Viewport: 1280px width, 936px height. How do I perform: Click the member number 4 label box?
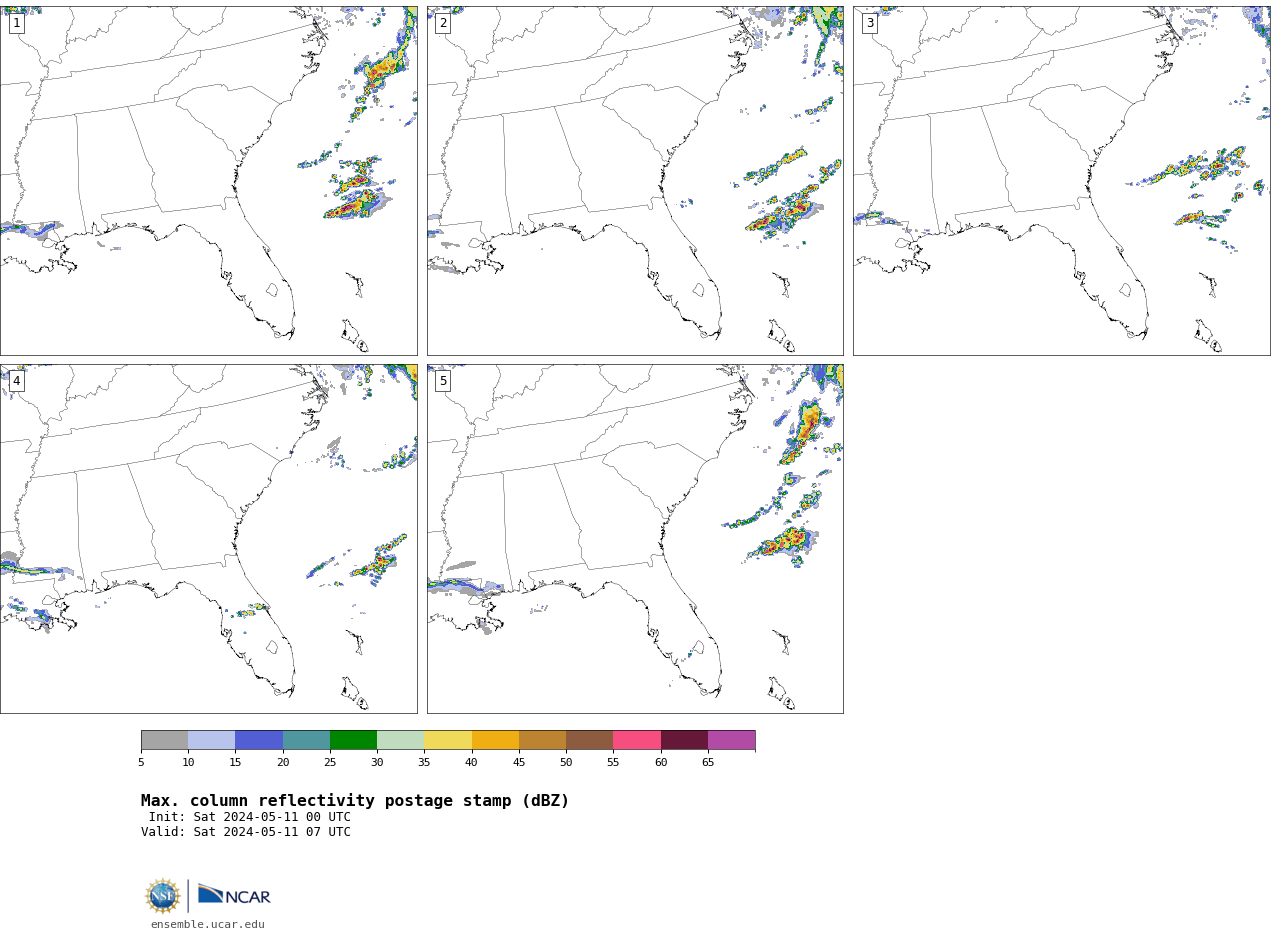click(x=17, y=381)
